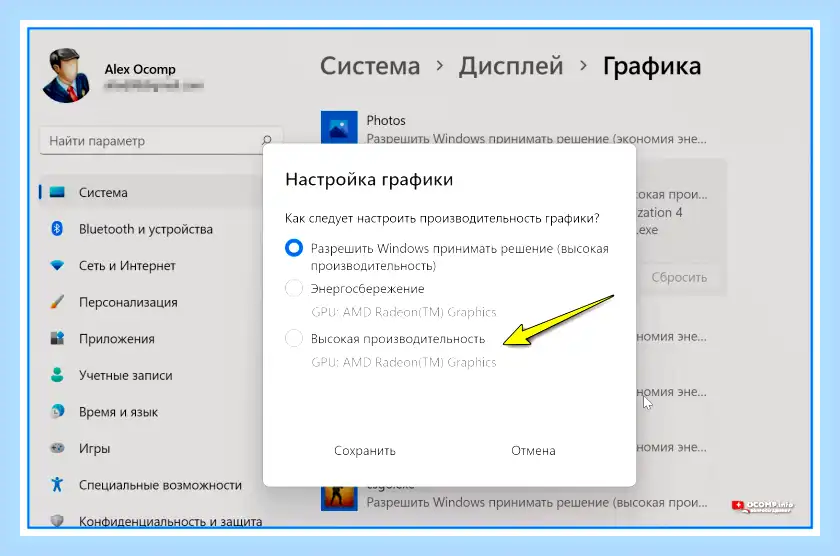Click the Время и язык icon
Image resolution: width=840 pixels, height=556 pixels.
coord(57,411)
